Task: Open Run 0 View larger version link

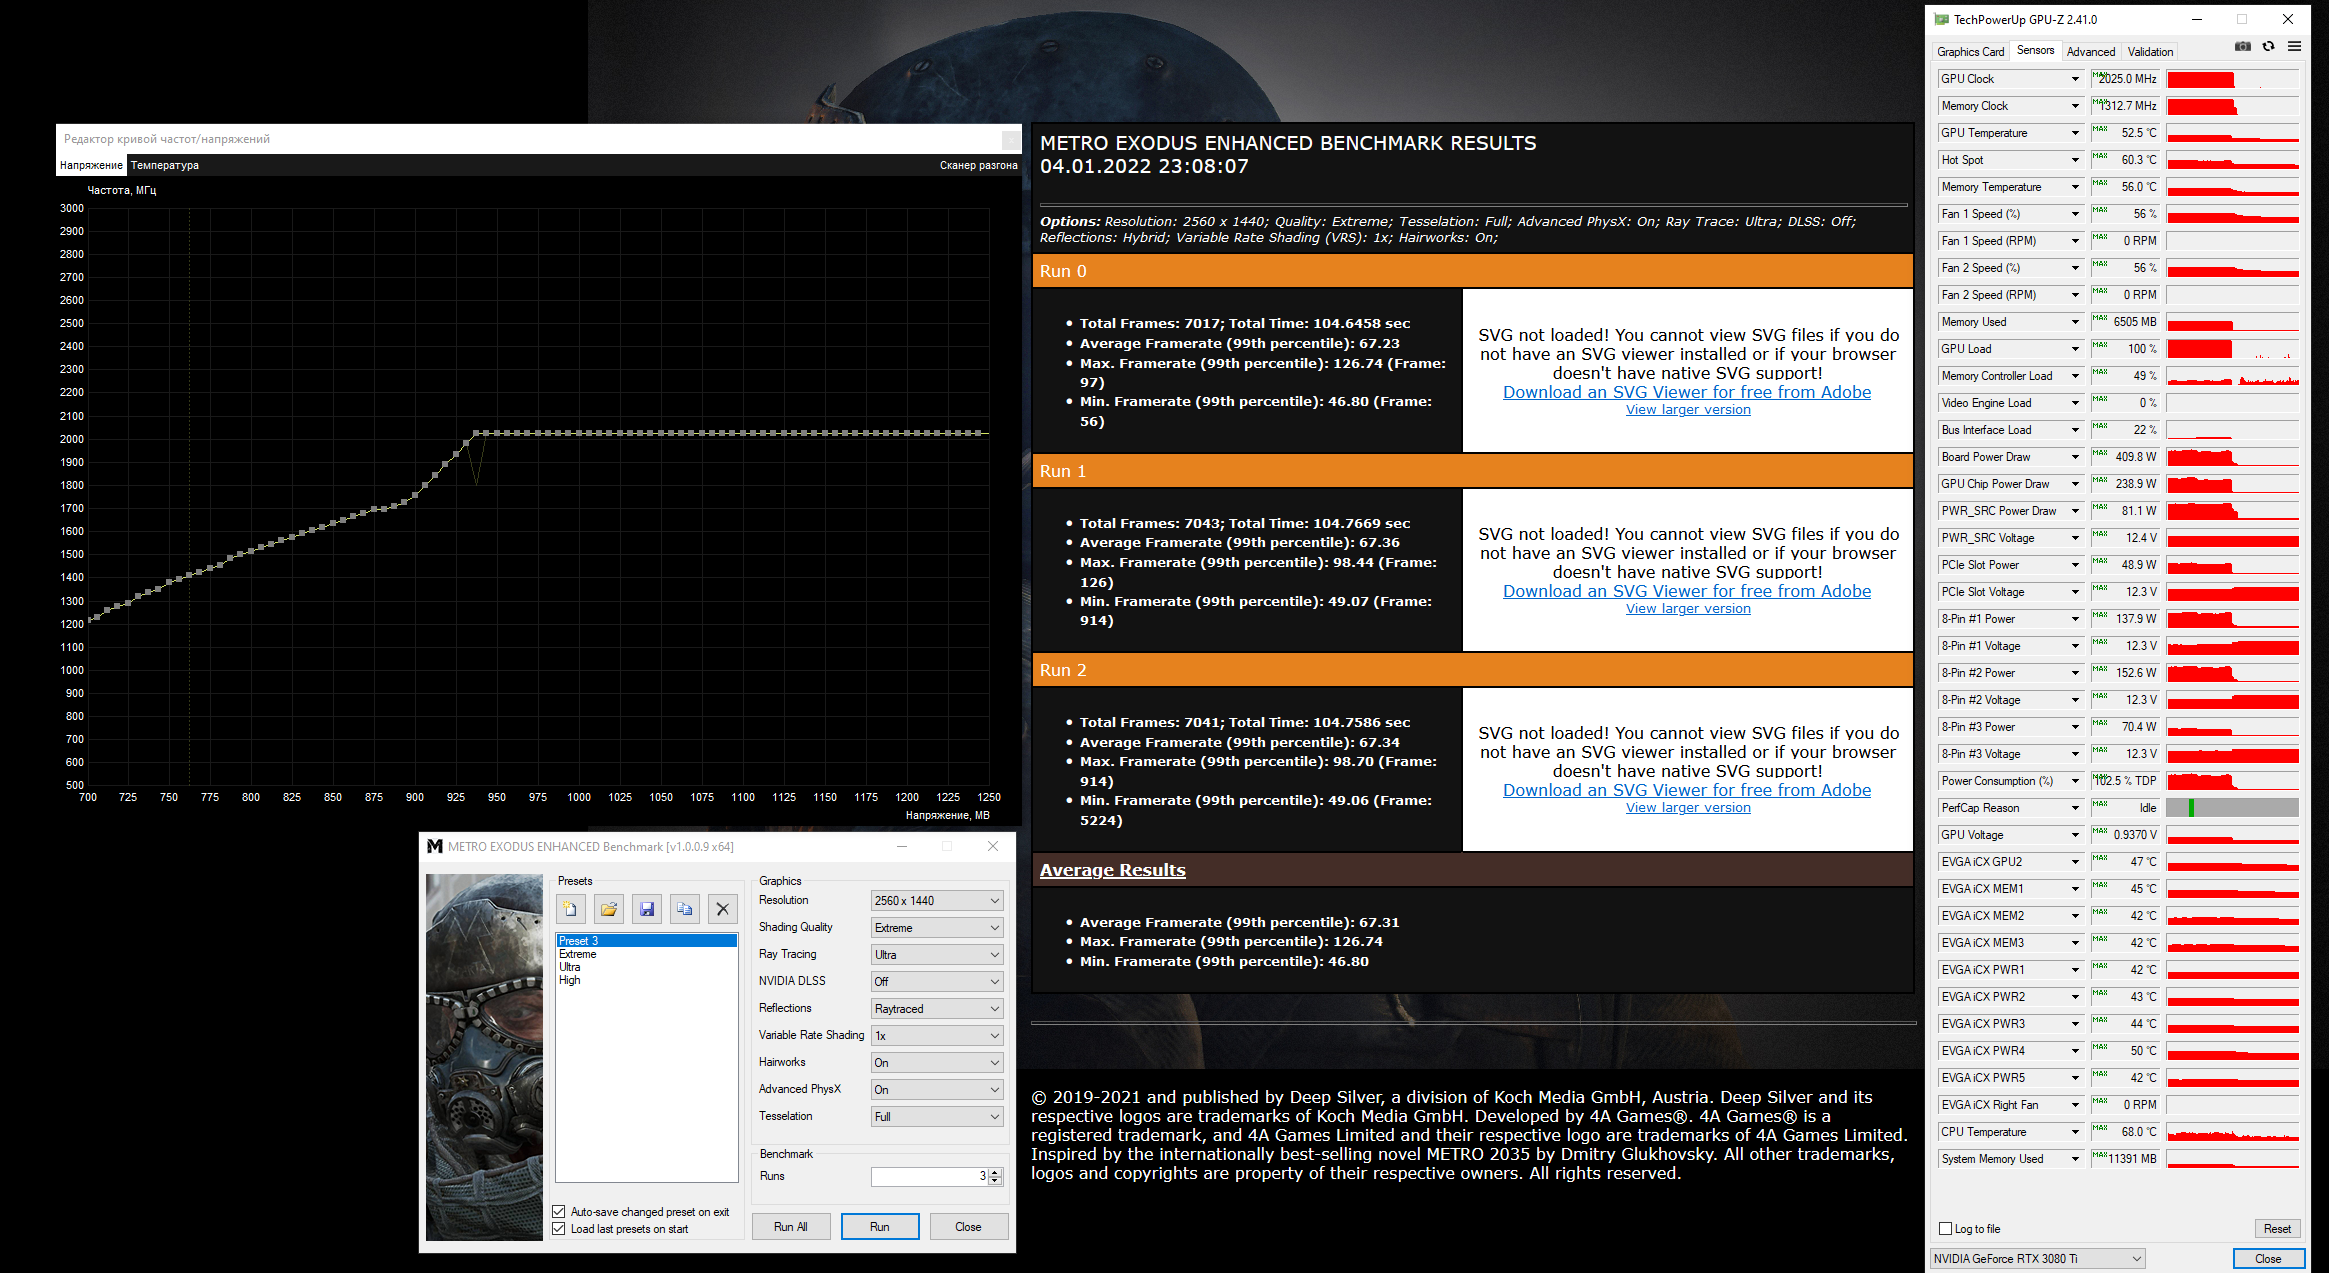Action: (1688, 410)
